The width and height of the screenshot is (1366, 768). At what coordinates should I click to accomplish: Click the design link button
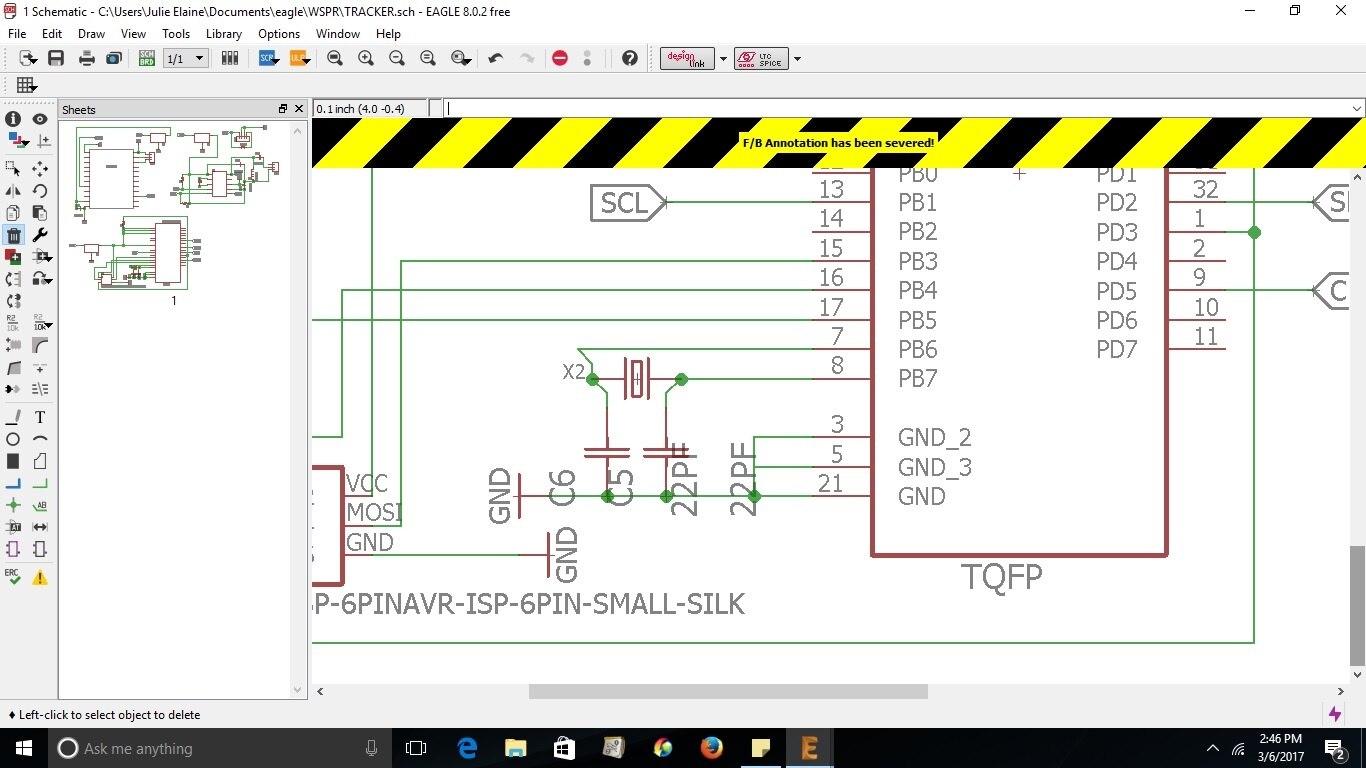pos(688,59)
